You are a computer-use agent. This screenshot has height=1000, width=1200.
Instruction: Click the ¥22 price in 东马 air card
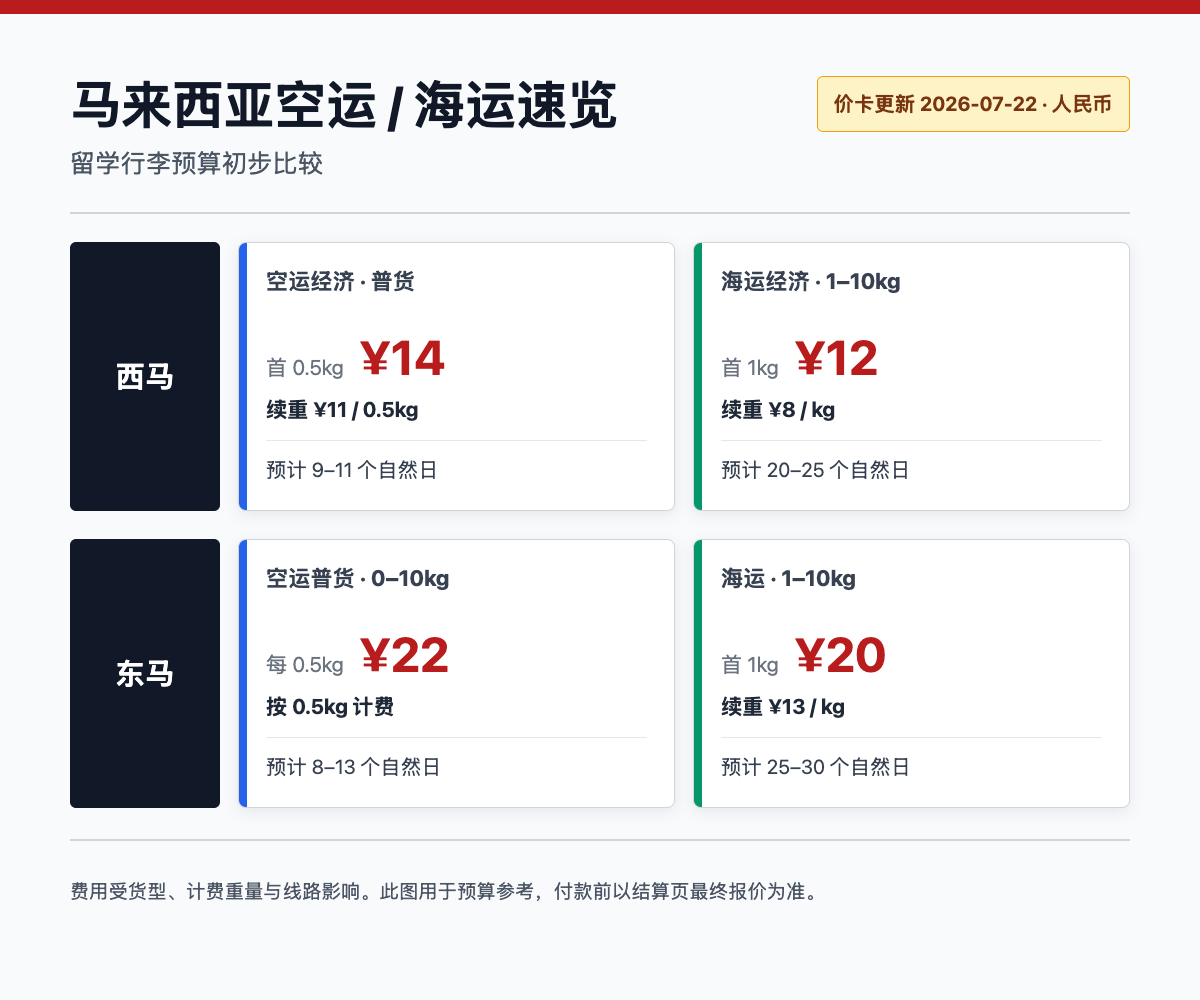pos(404,656)
